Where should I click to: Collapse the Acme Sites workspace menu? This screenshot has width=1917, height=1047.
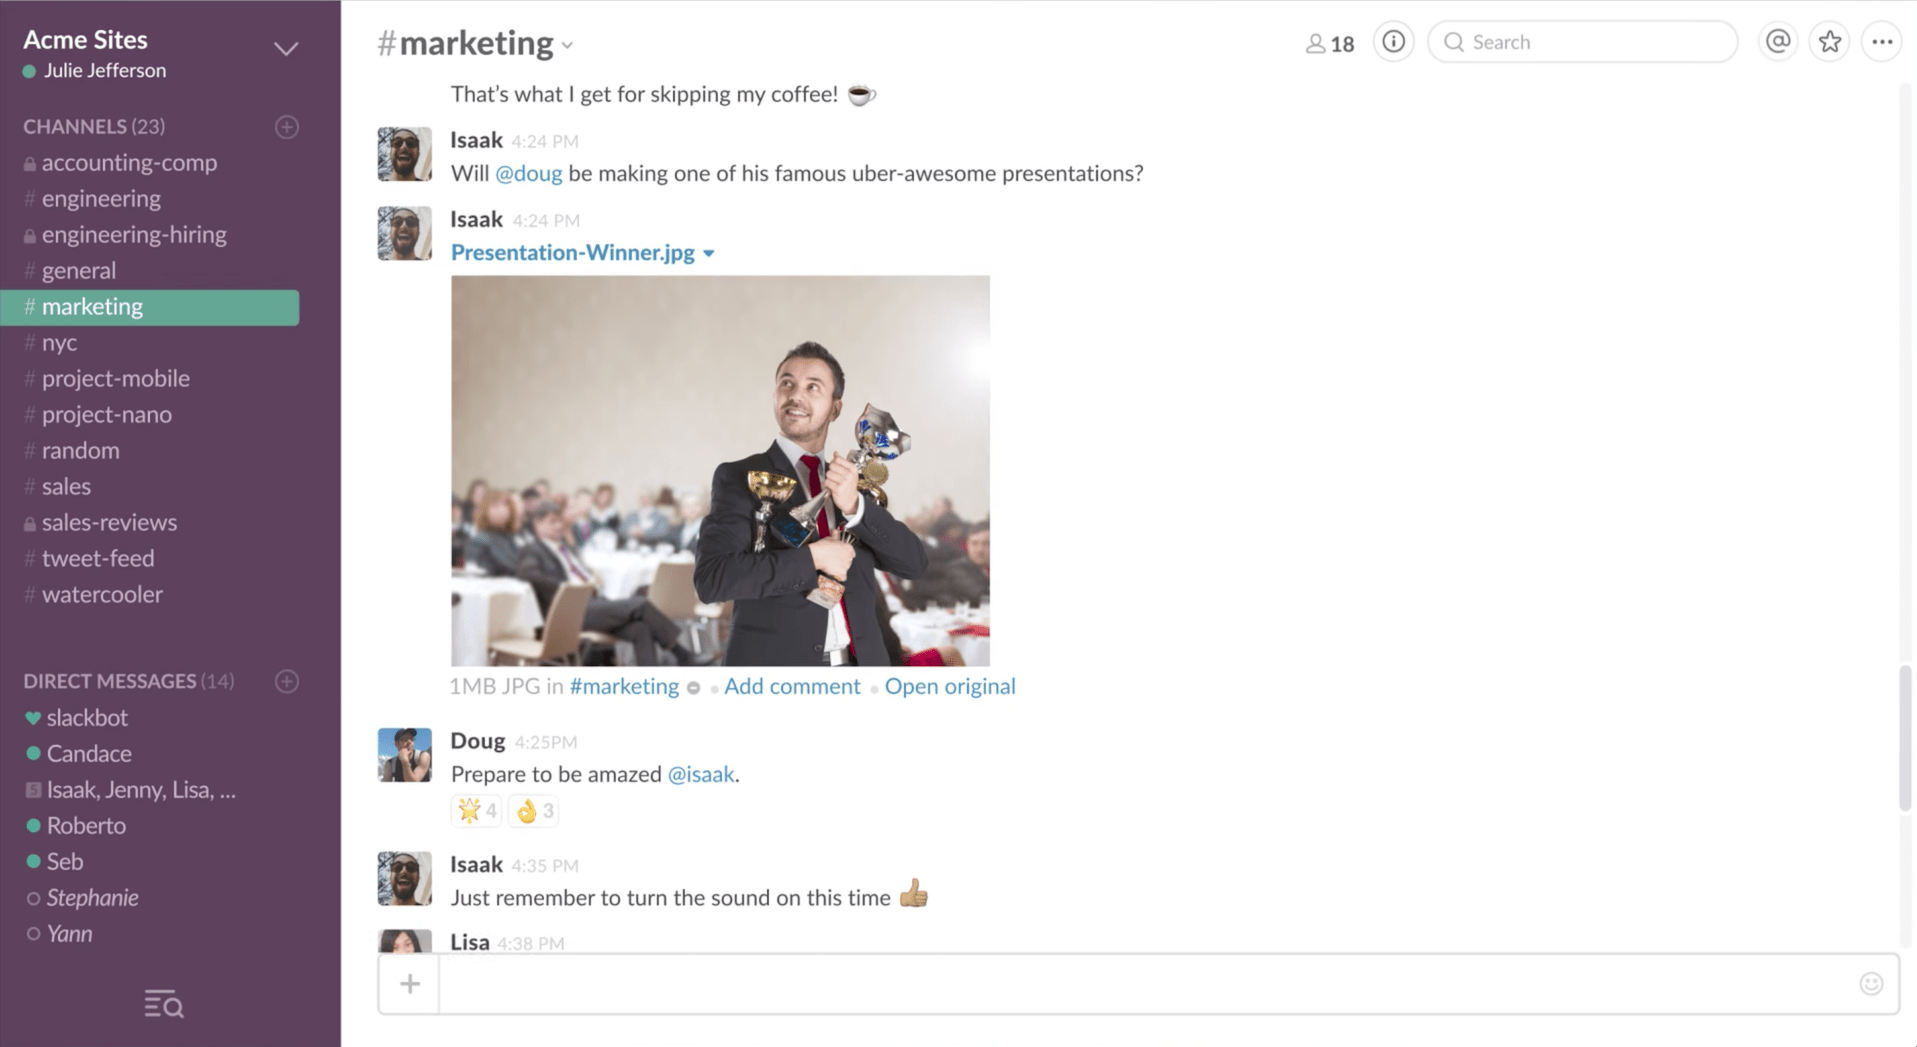tap(286, 48)
